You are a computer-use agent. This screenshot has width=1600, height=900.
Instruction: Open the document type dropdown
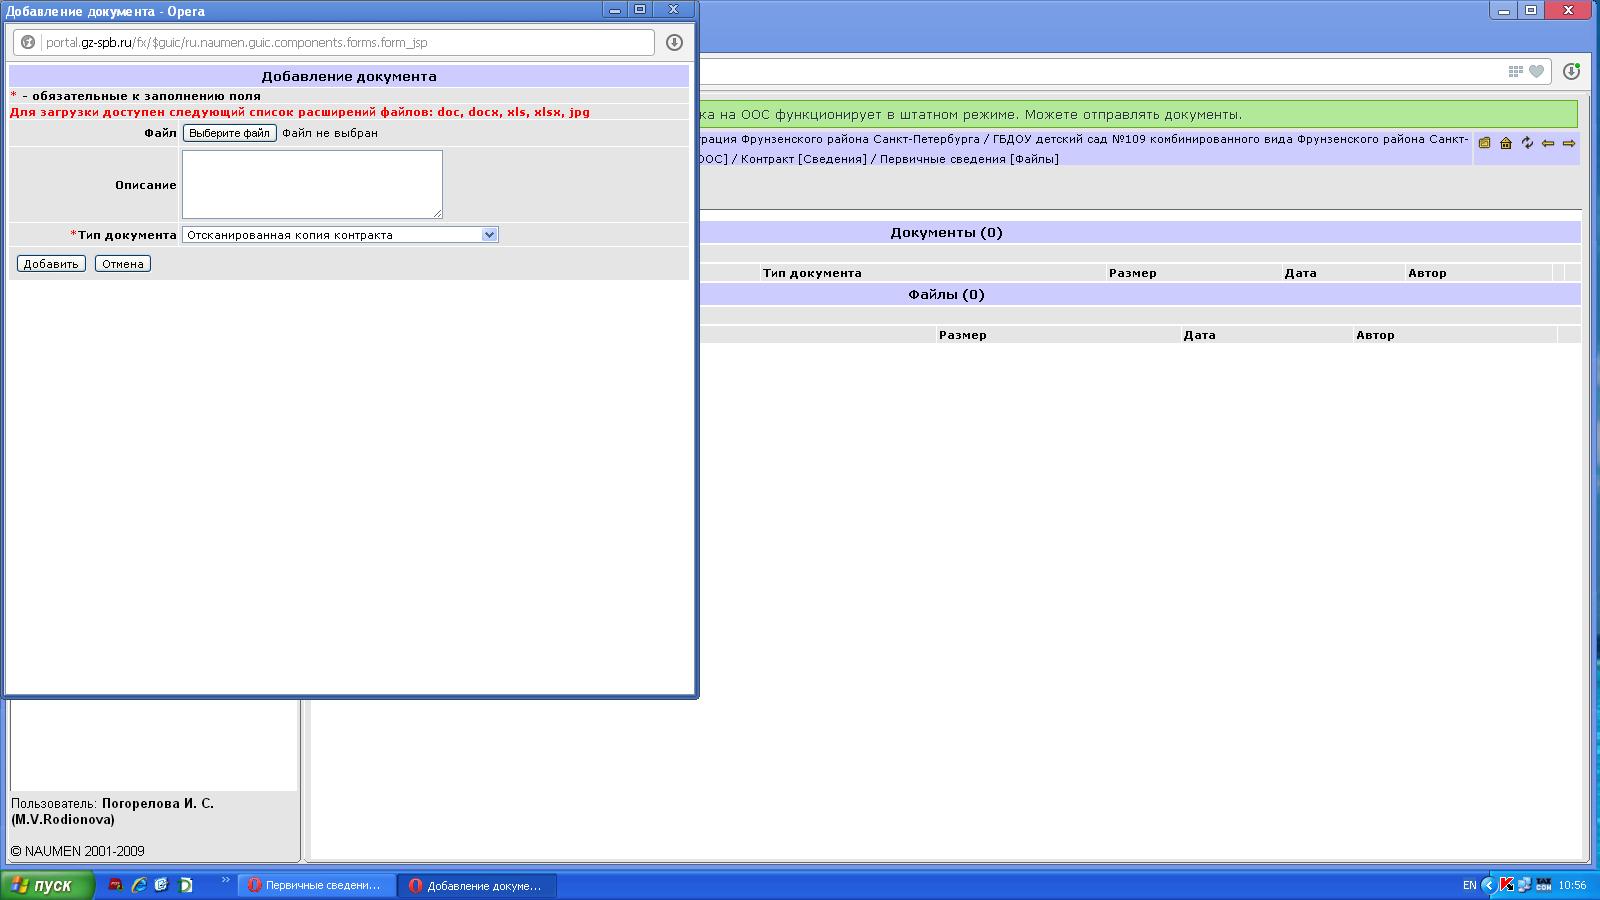(340, 235)
